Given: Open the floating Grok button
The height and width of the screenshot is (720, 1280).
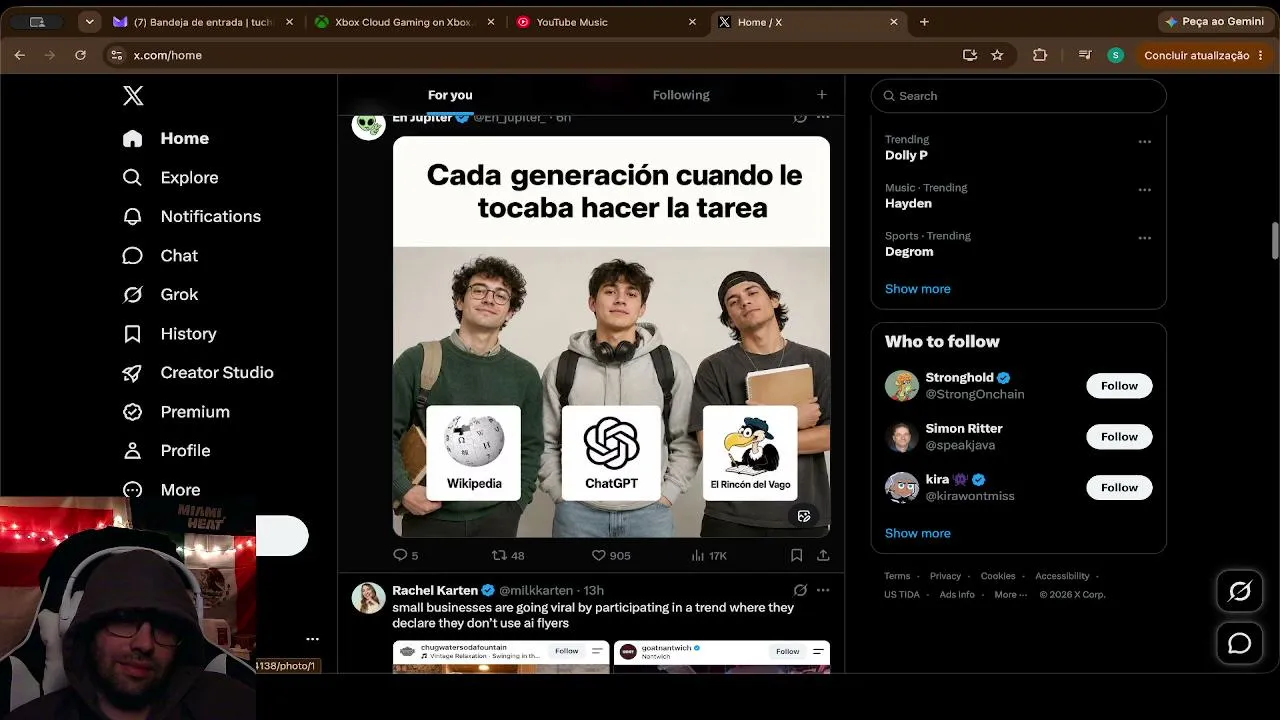Looking at the screenshot, I should 1240,592.
